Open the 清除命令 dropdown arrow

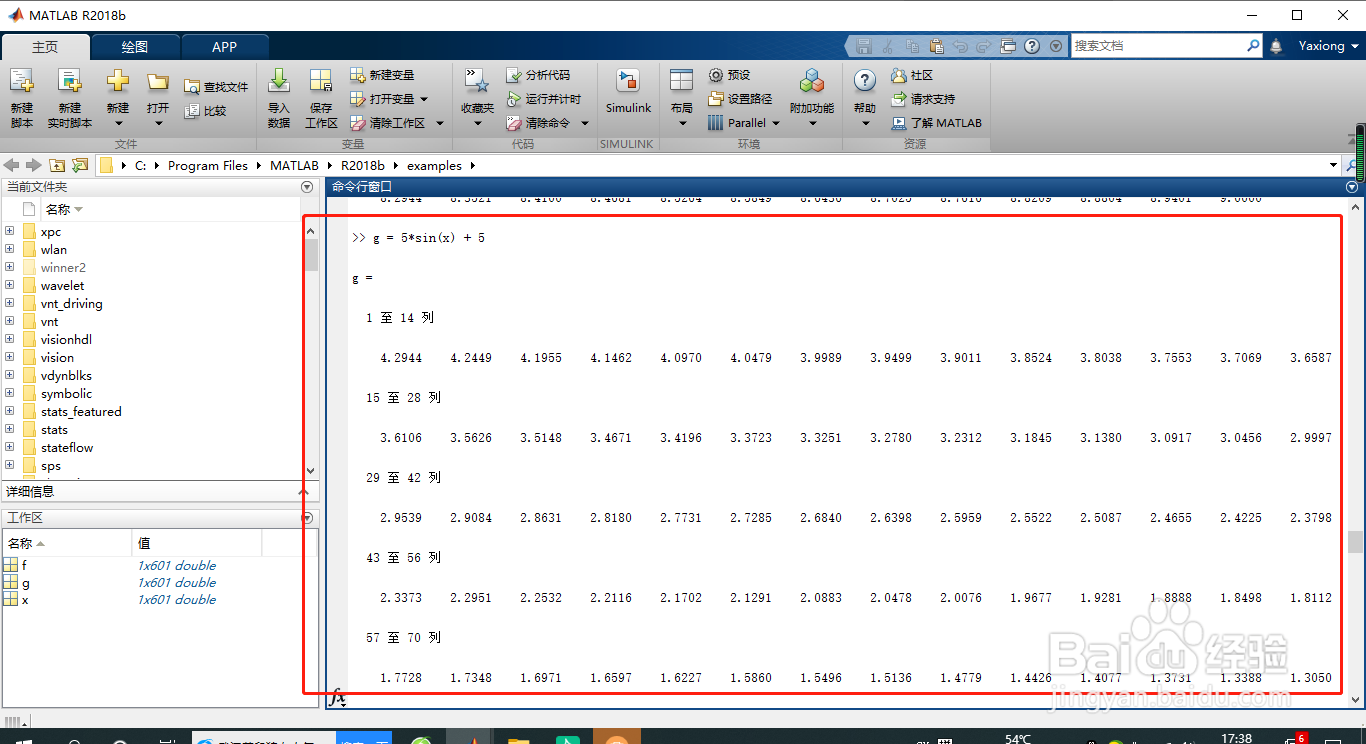click(585, 123)
